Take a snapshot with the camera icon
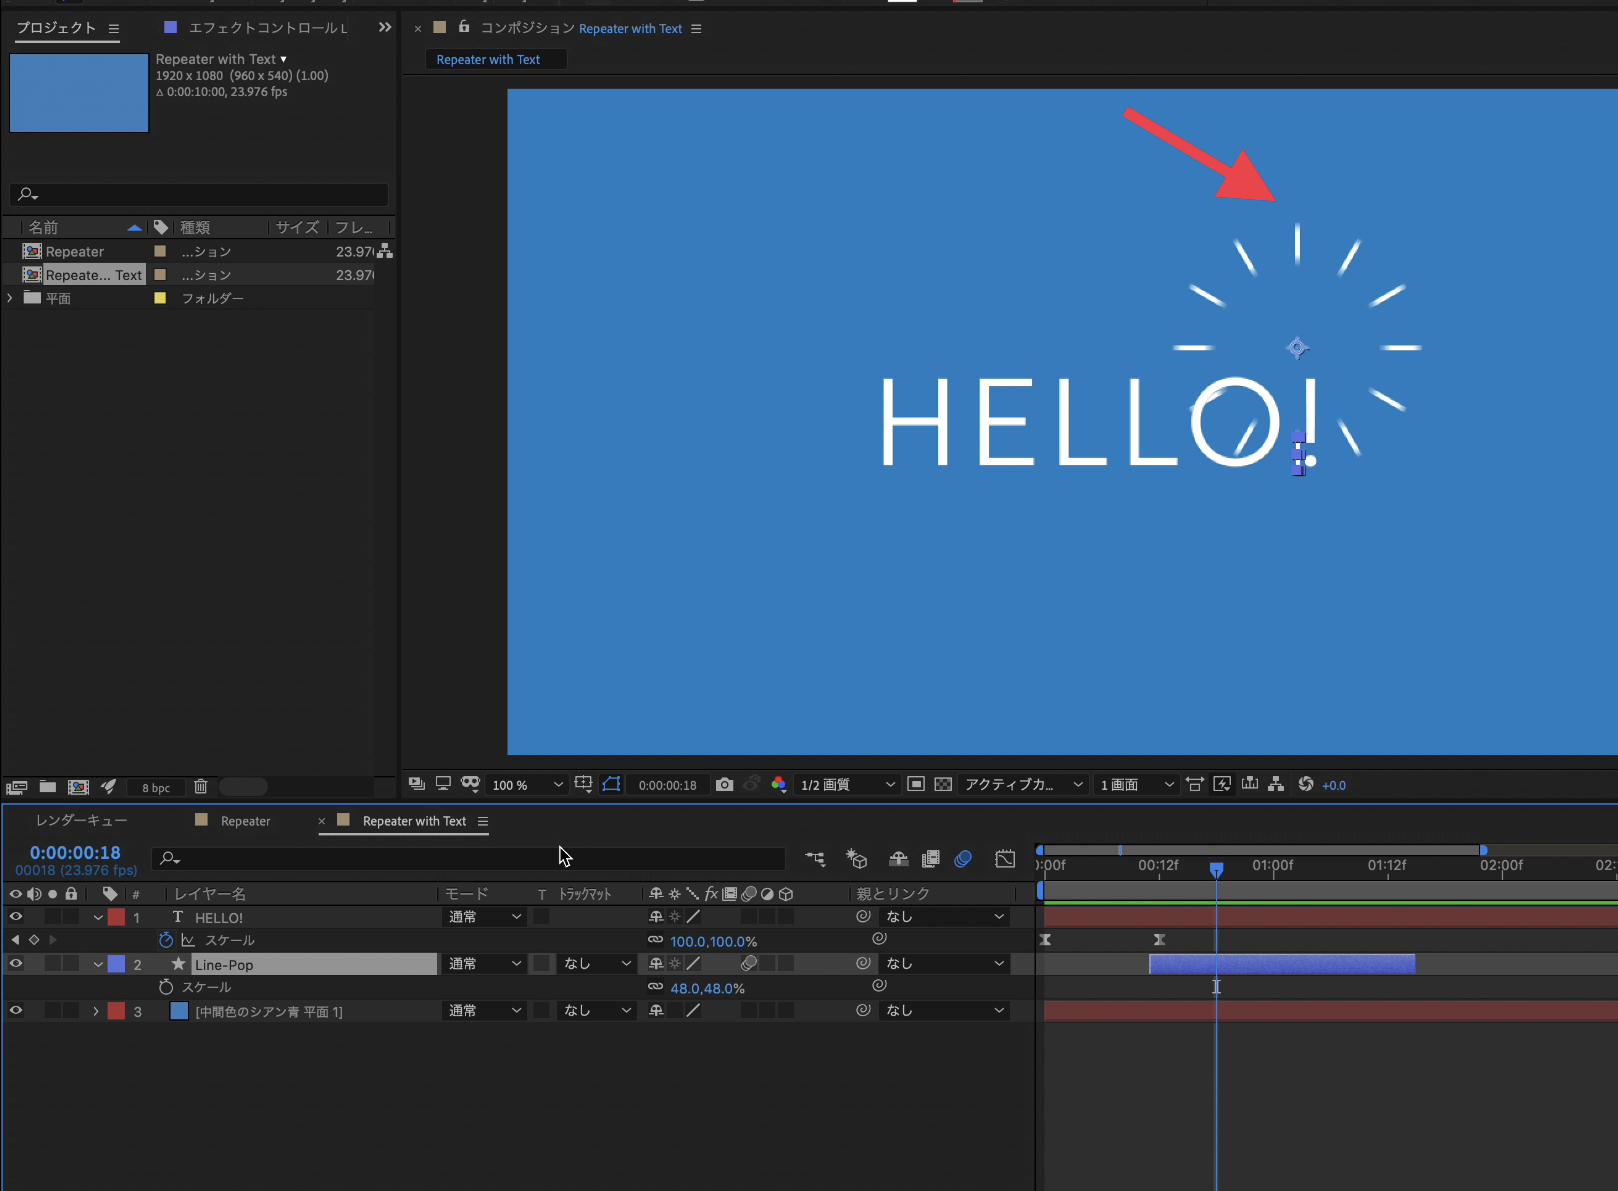Viewport: 1618px width, 1191px height. (724, 785)
